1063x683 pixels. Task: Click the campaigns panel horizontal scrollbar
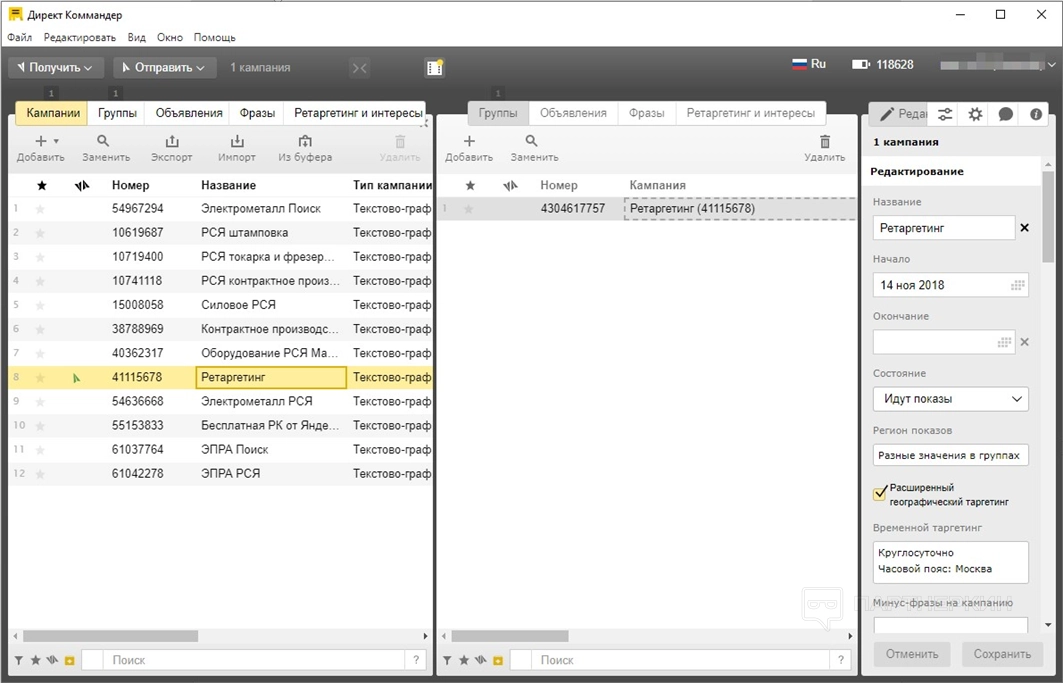pyautogui.click(x=100, y=636)
